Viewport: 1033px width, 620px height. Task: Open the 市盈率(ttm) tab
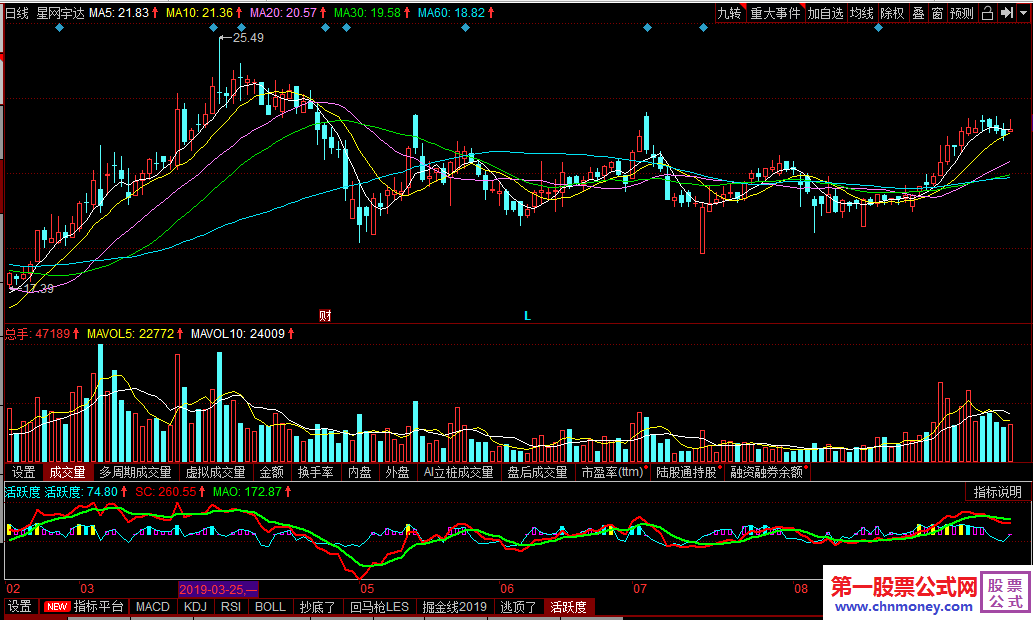point(613,472)
